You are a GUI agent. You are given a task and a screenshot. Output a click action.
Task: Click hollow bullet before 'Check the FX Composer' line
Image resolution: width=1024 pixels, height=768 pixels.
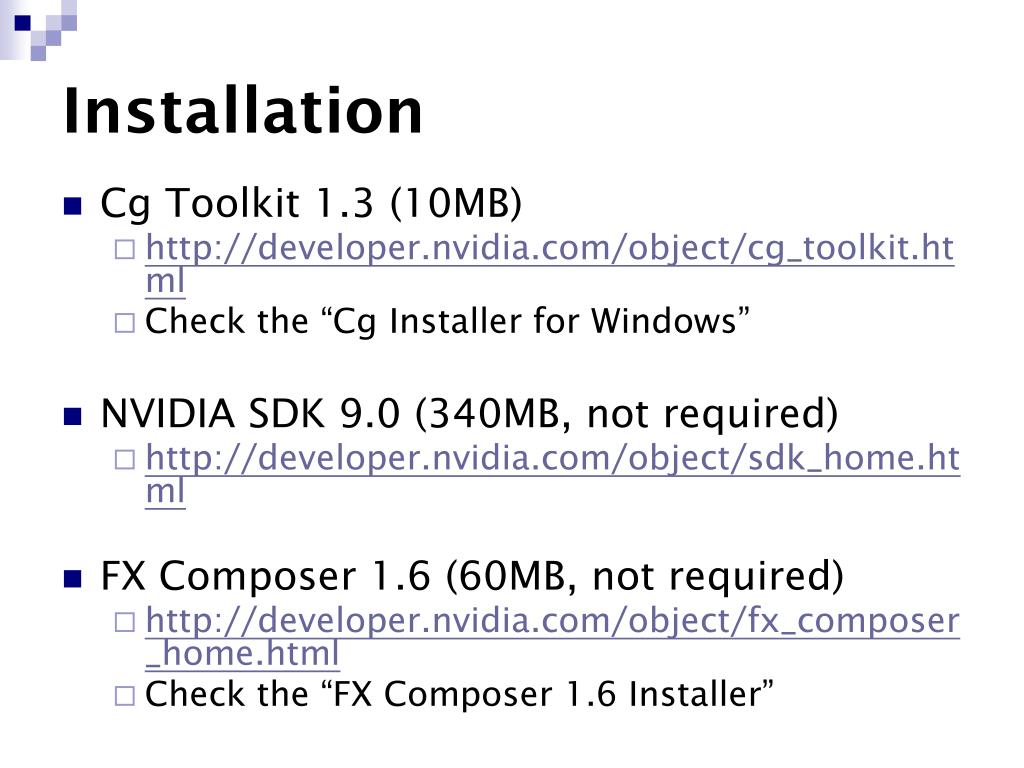(125, 696)
